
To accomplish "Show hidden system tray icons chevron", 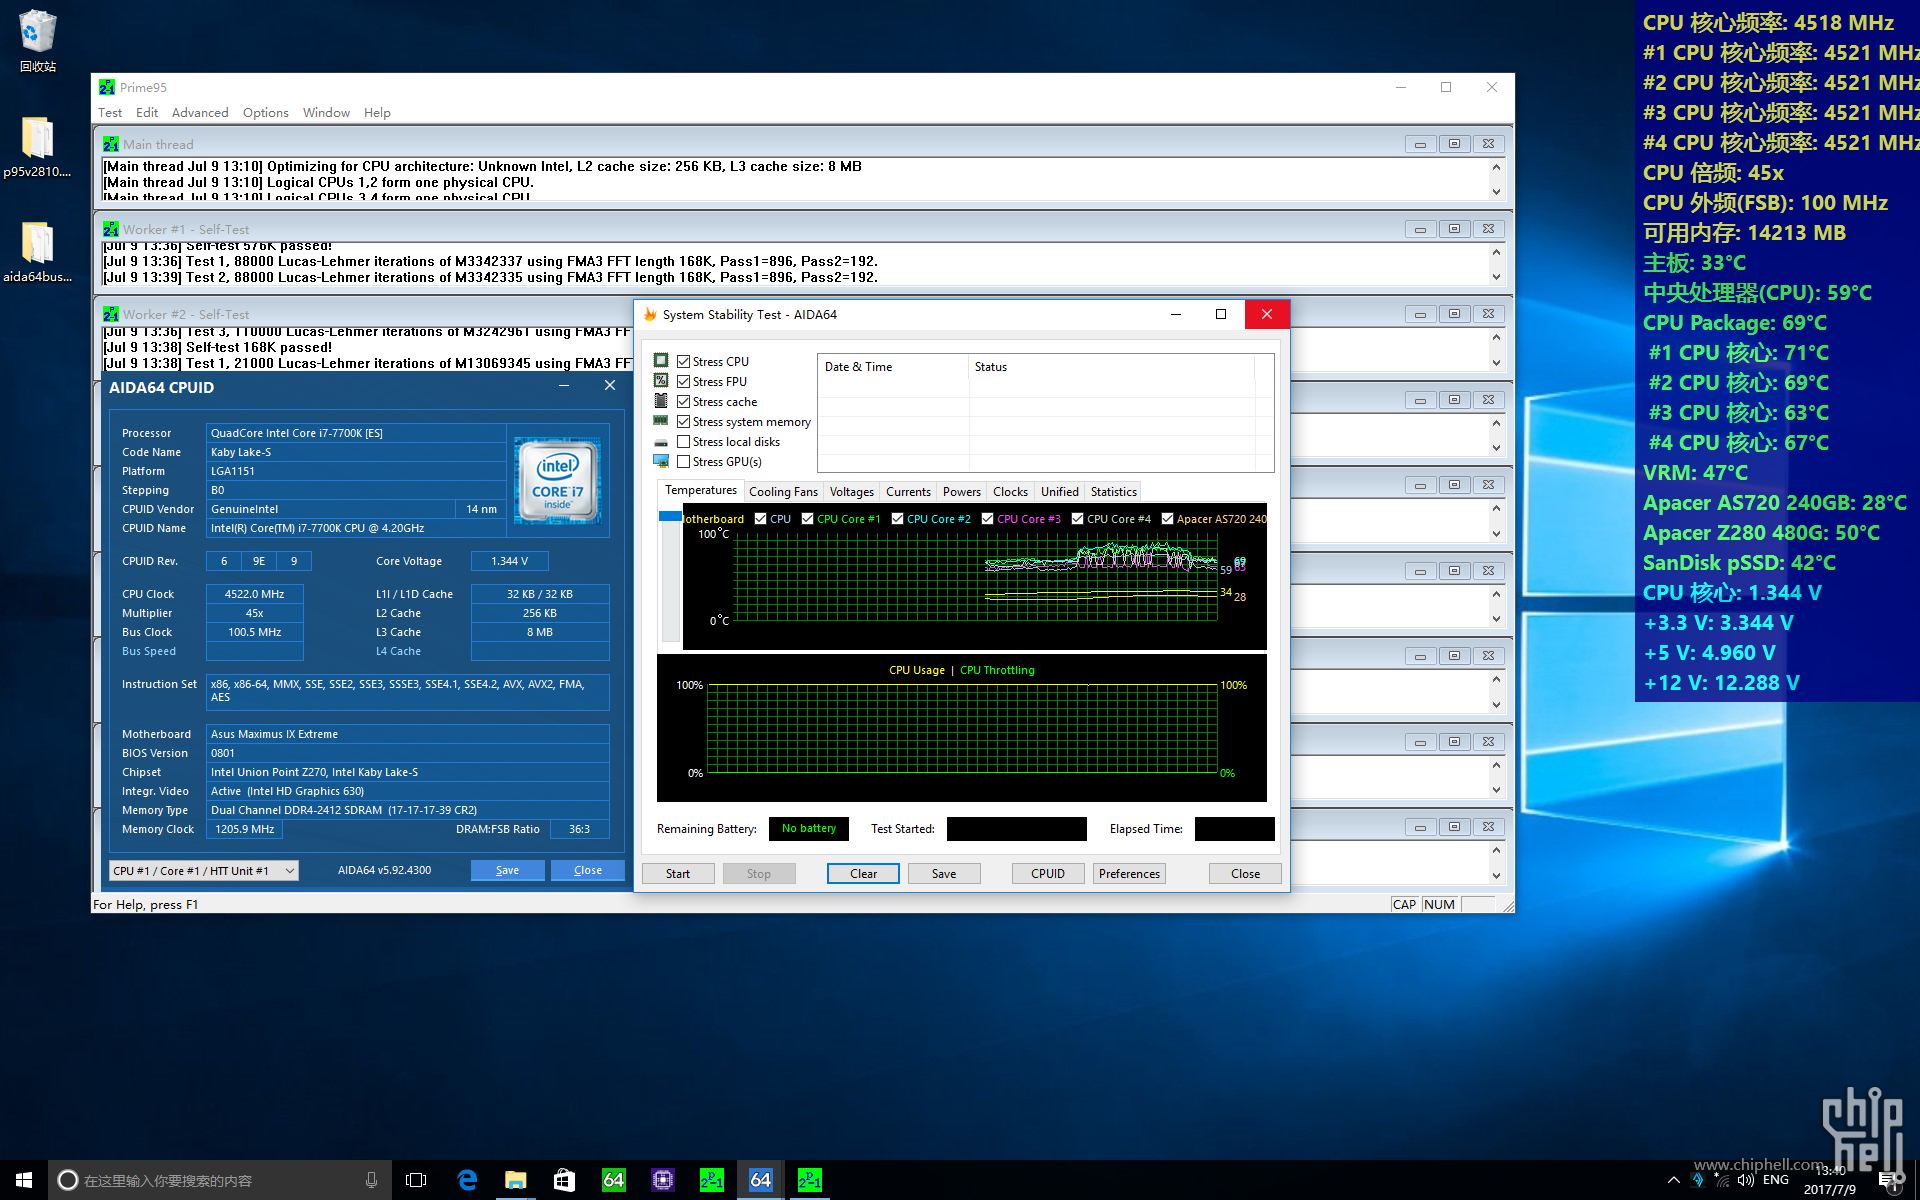I will (1673, 1180).
